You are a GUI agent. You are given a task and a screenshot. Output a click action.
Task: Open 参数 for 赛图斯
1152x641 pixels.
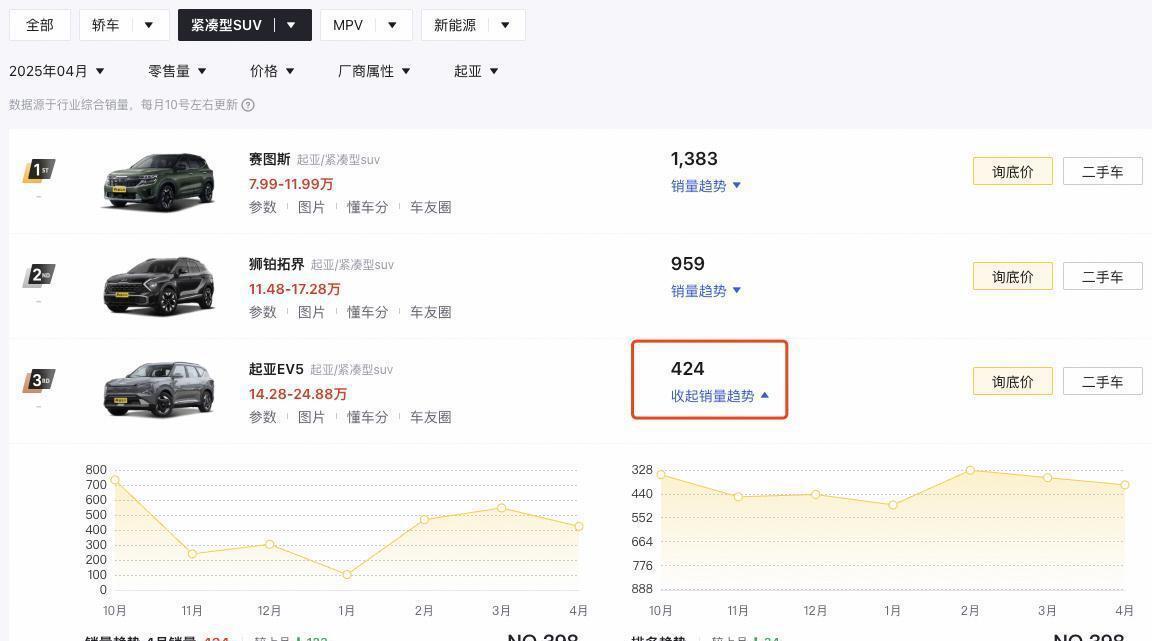coord(263,207)
